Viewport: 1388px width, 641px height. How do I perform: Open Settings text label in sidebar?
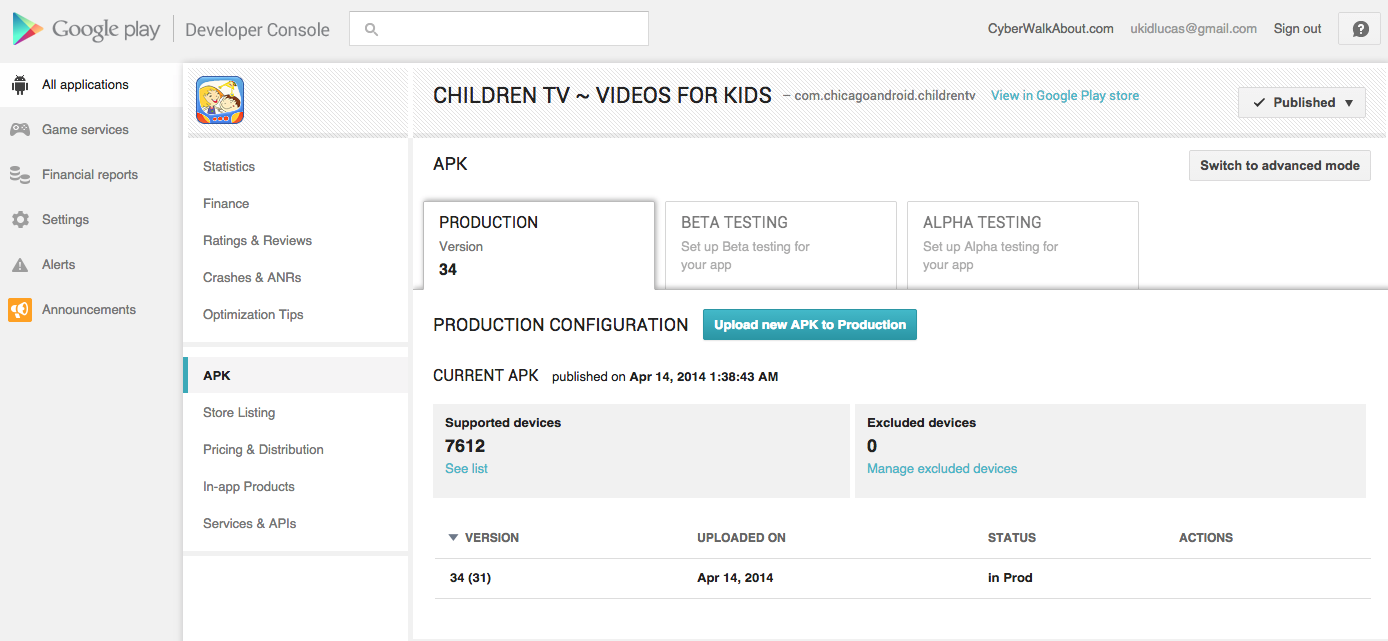point(65,220)
